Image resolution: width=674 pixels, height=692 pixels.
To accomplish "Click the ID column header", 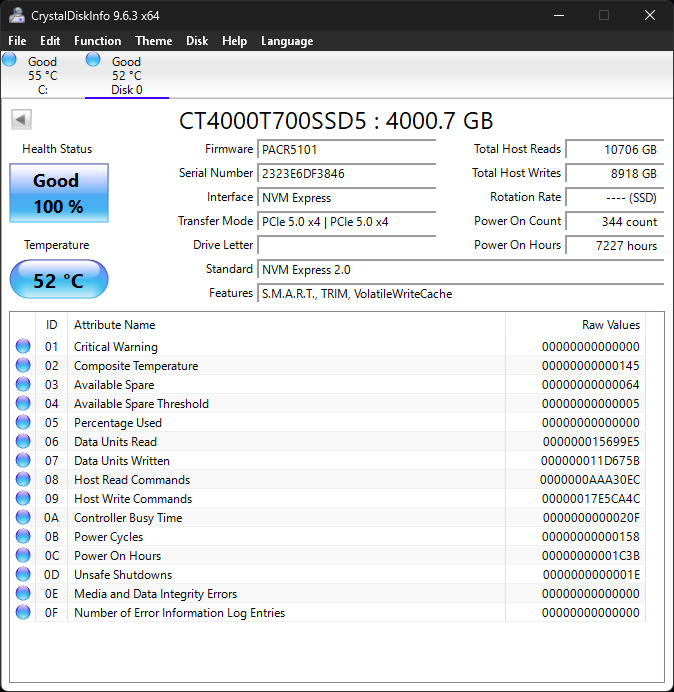I will [x=51, y=325].
